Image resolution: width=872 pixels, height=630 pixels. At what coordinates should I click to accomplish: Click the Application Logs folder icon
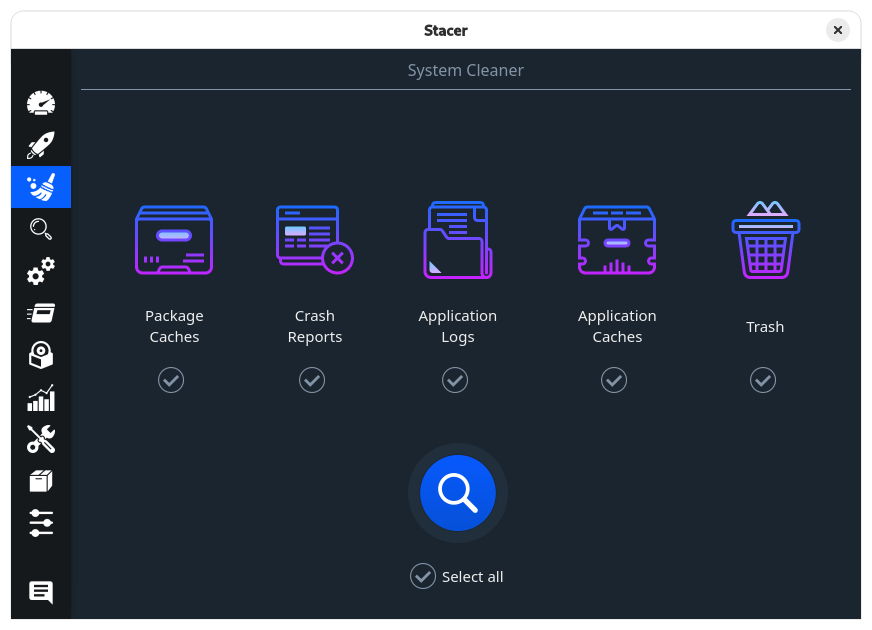click(x=458, y=240)
